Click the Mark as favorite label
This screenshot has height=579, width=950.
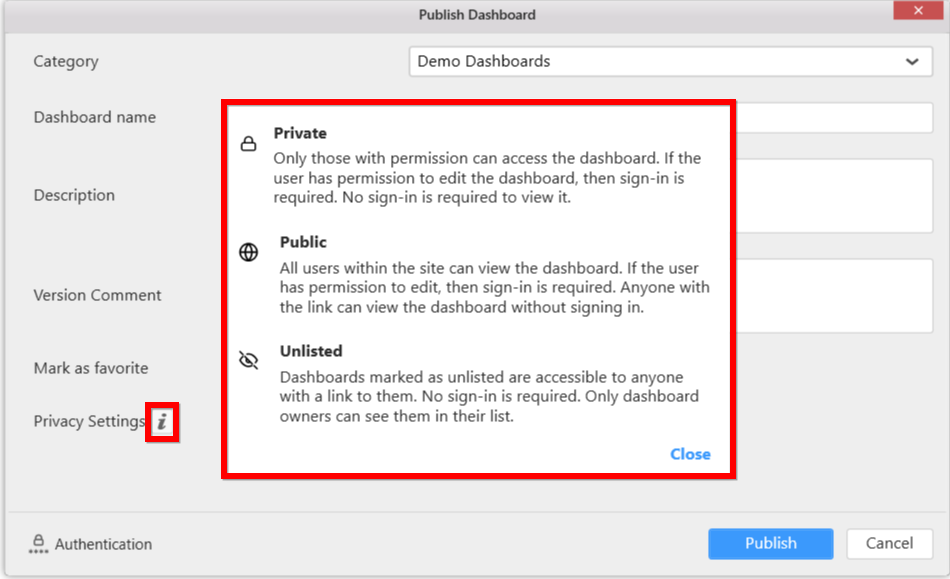click(91, 368)
